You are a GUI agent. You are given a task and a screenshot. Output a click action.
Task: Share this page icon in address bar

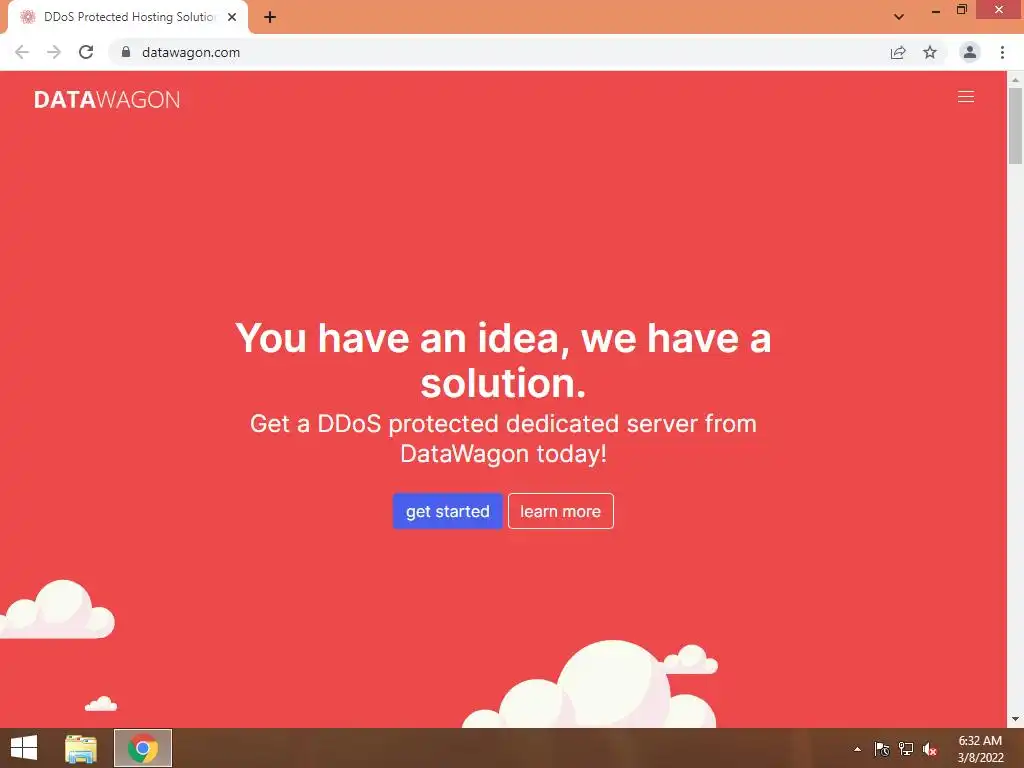[898, 52]
